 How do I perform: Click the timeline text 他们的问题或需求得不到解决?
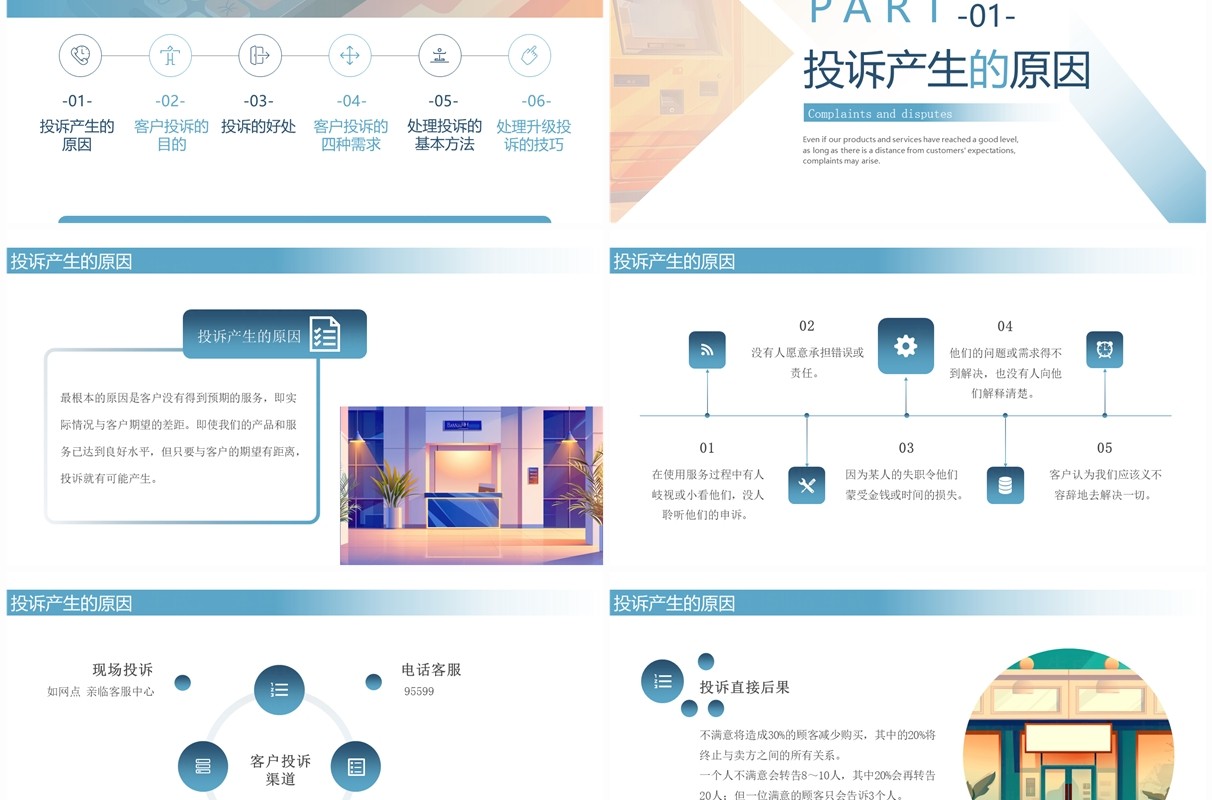[1005, 373]
